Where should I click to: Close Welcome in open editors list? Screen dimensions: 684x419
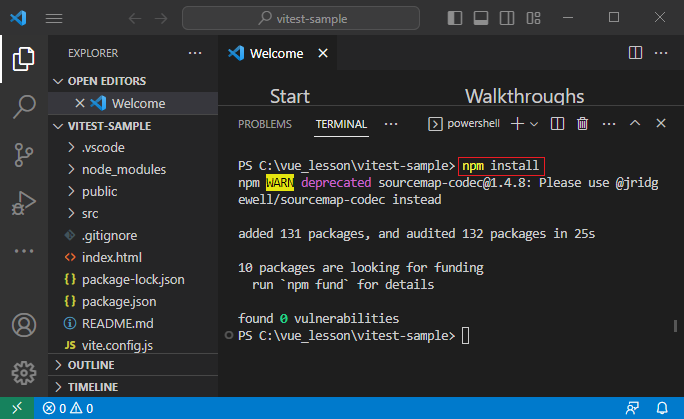pos(80,103)
